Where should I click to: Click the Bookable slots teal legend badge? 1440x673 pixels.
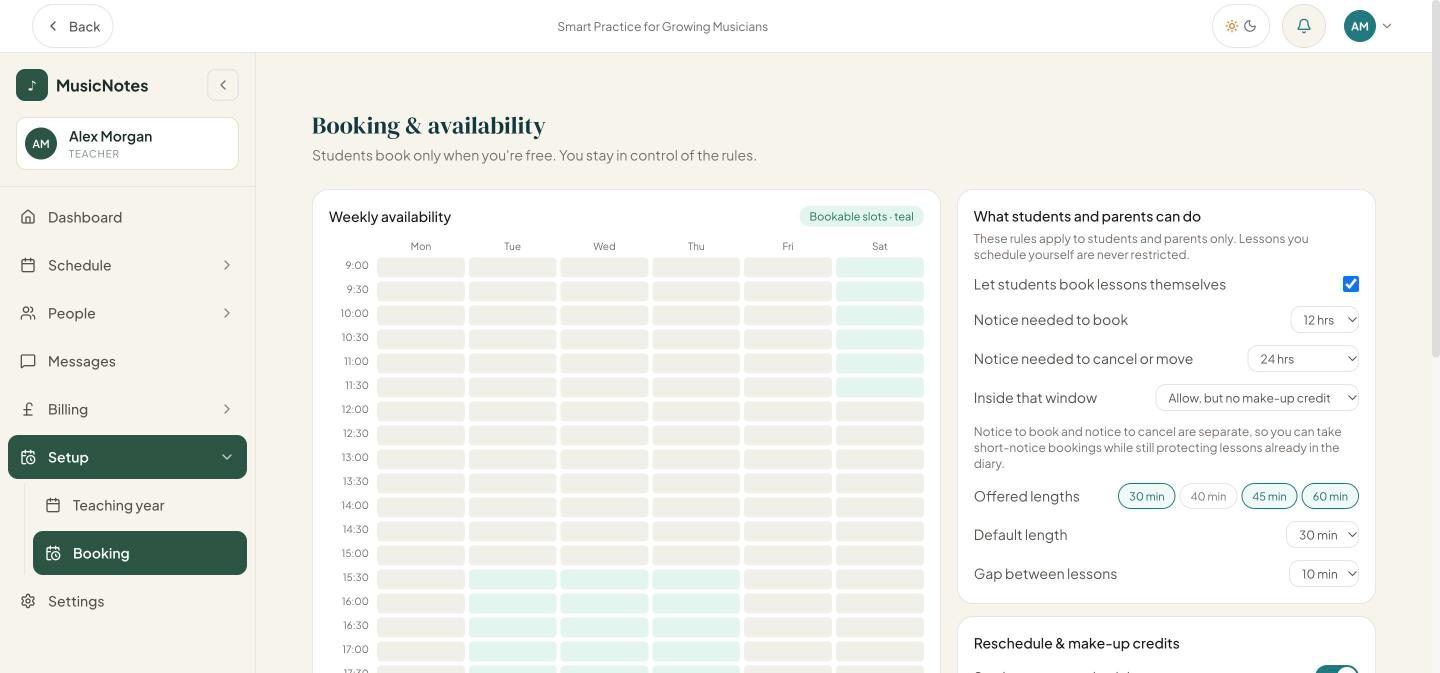pos(861,217)
